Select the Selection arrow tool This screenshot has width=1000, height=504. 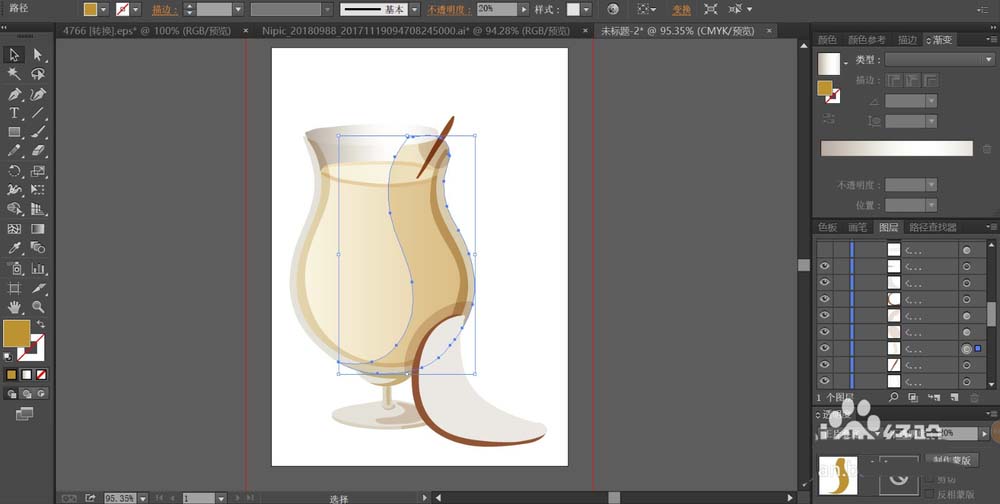(x=15, y=54)
